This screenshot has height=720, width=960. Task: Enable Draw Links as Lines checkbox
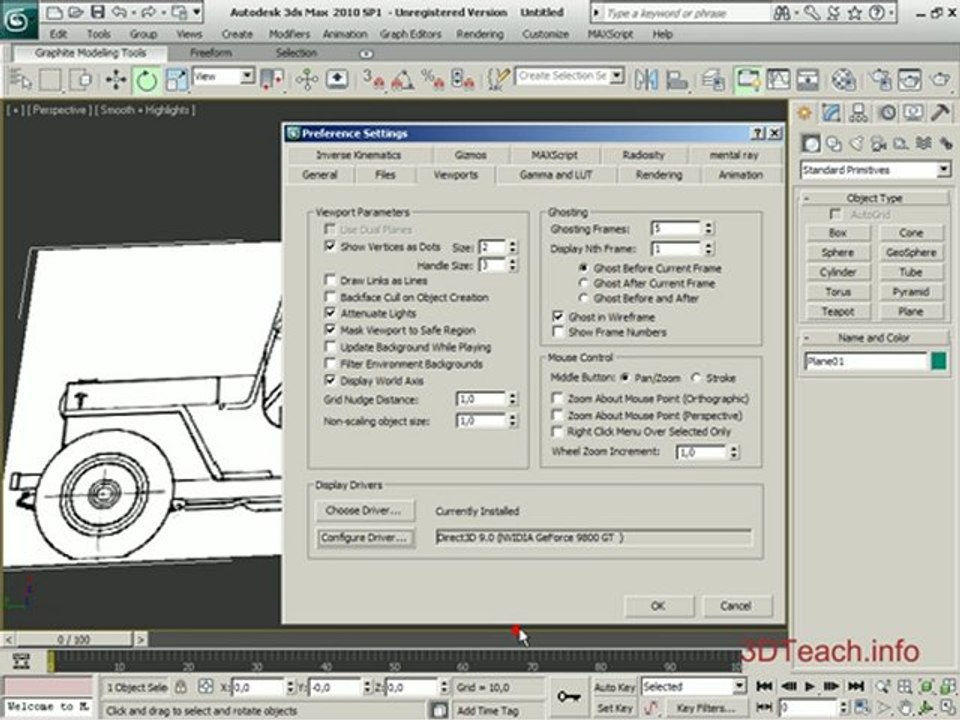coord(330,280)
